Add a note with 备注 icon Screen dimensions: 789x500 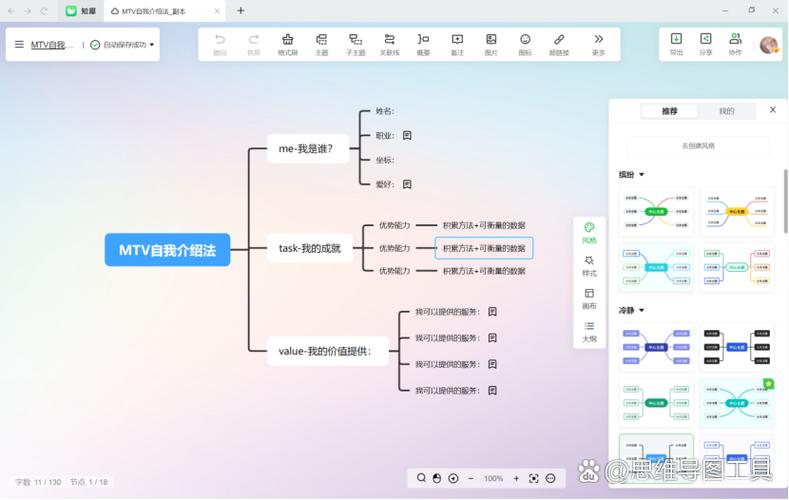[x=457, y=39]
